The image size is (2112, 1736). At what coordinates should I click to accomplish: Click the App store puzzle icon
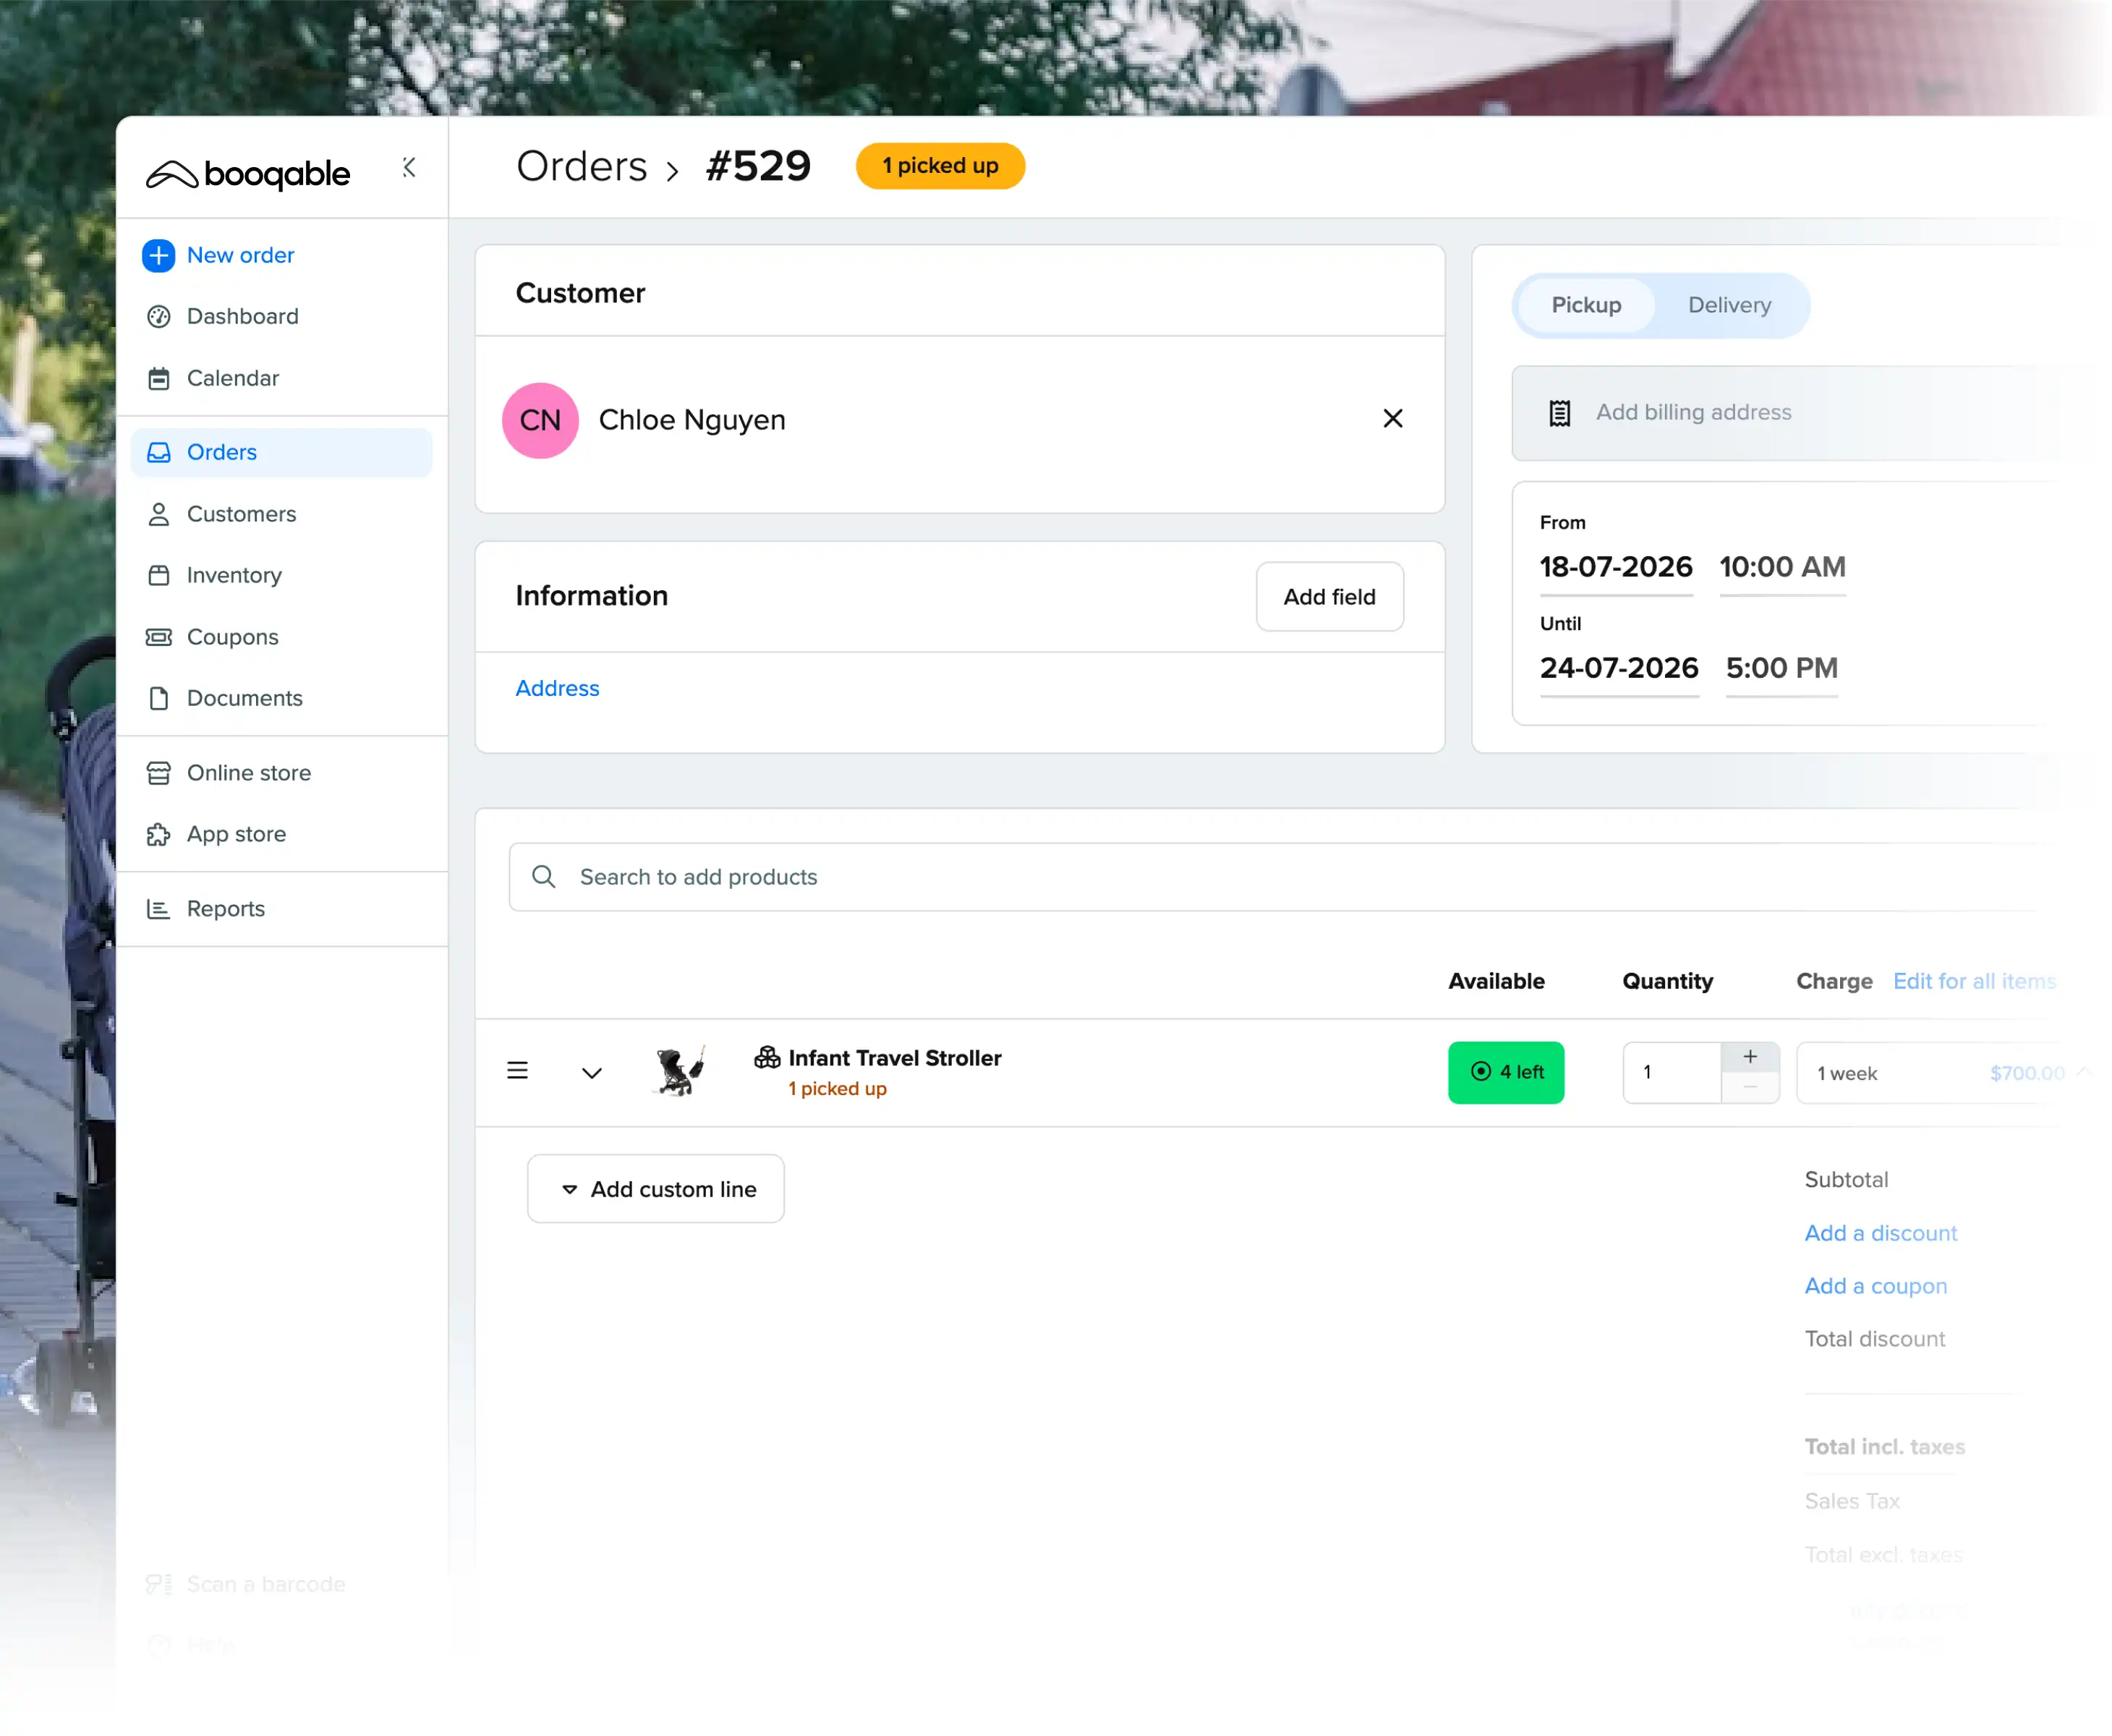click(x=158, y=834)
